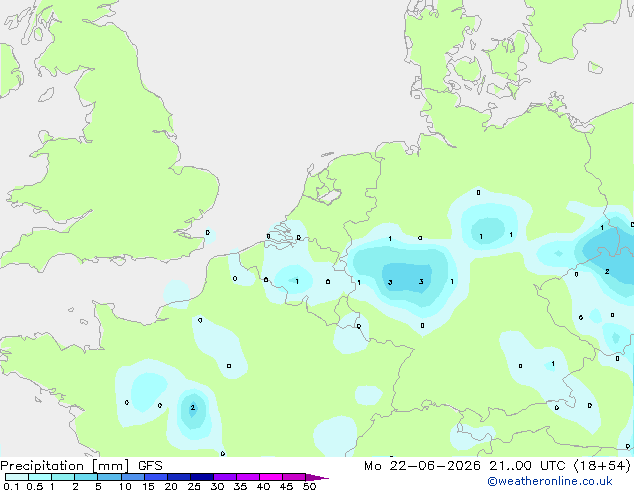Select the 10–15 mm legend color swatch

coord(132,477)
